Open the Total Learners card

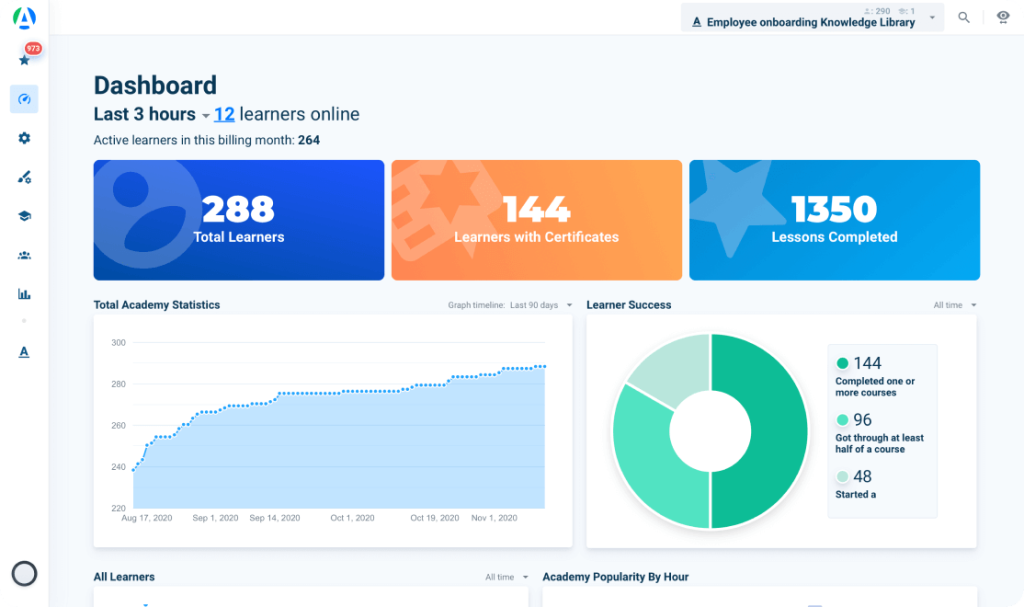tap(238, 220)
